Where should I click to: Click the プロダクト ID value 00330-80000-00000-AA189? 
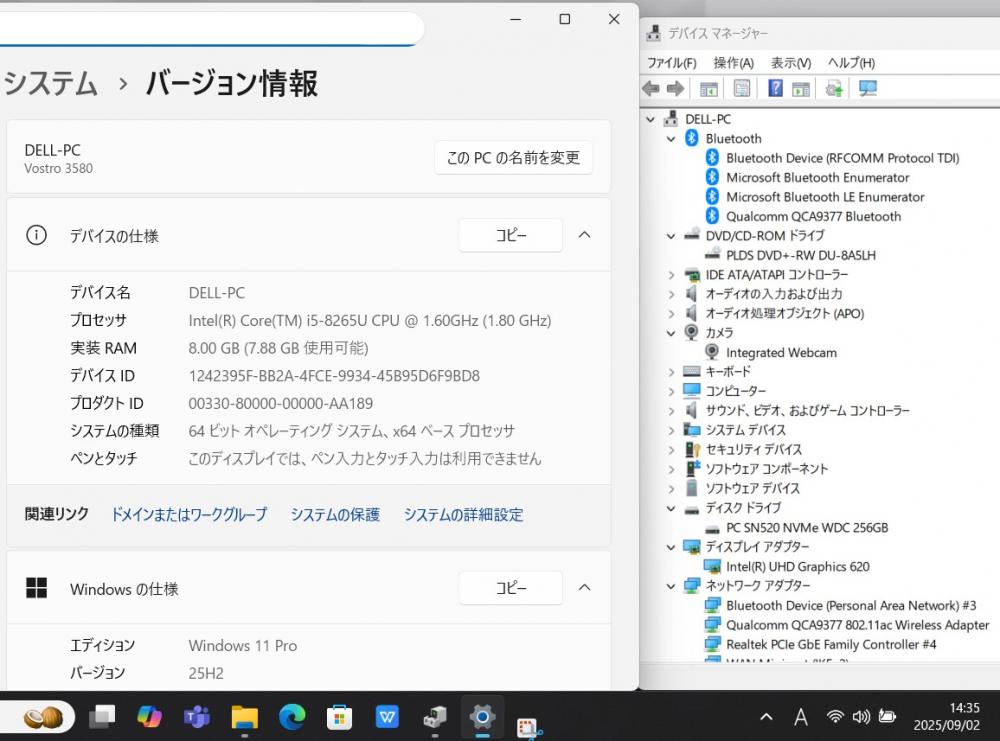click(281, 403)
